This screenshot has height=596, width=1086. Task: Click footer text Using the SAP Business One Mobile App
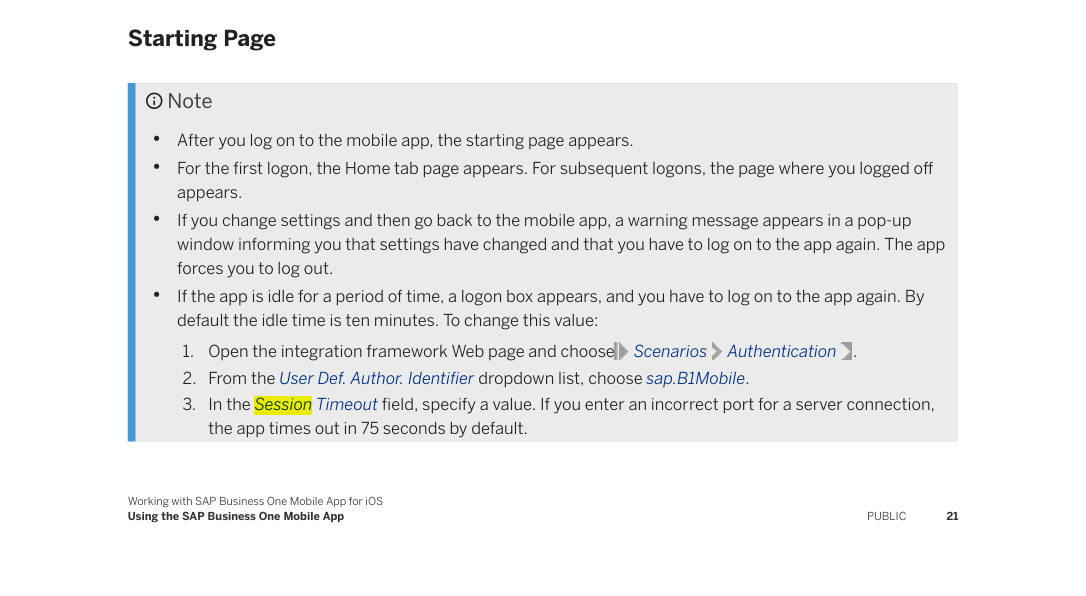point(235,516)
